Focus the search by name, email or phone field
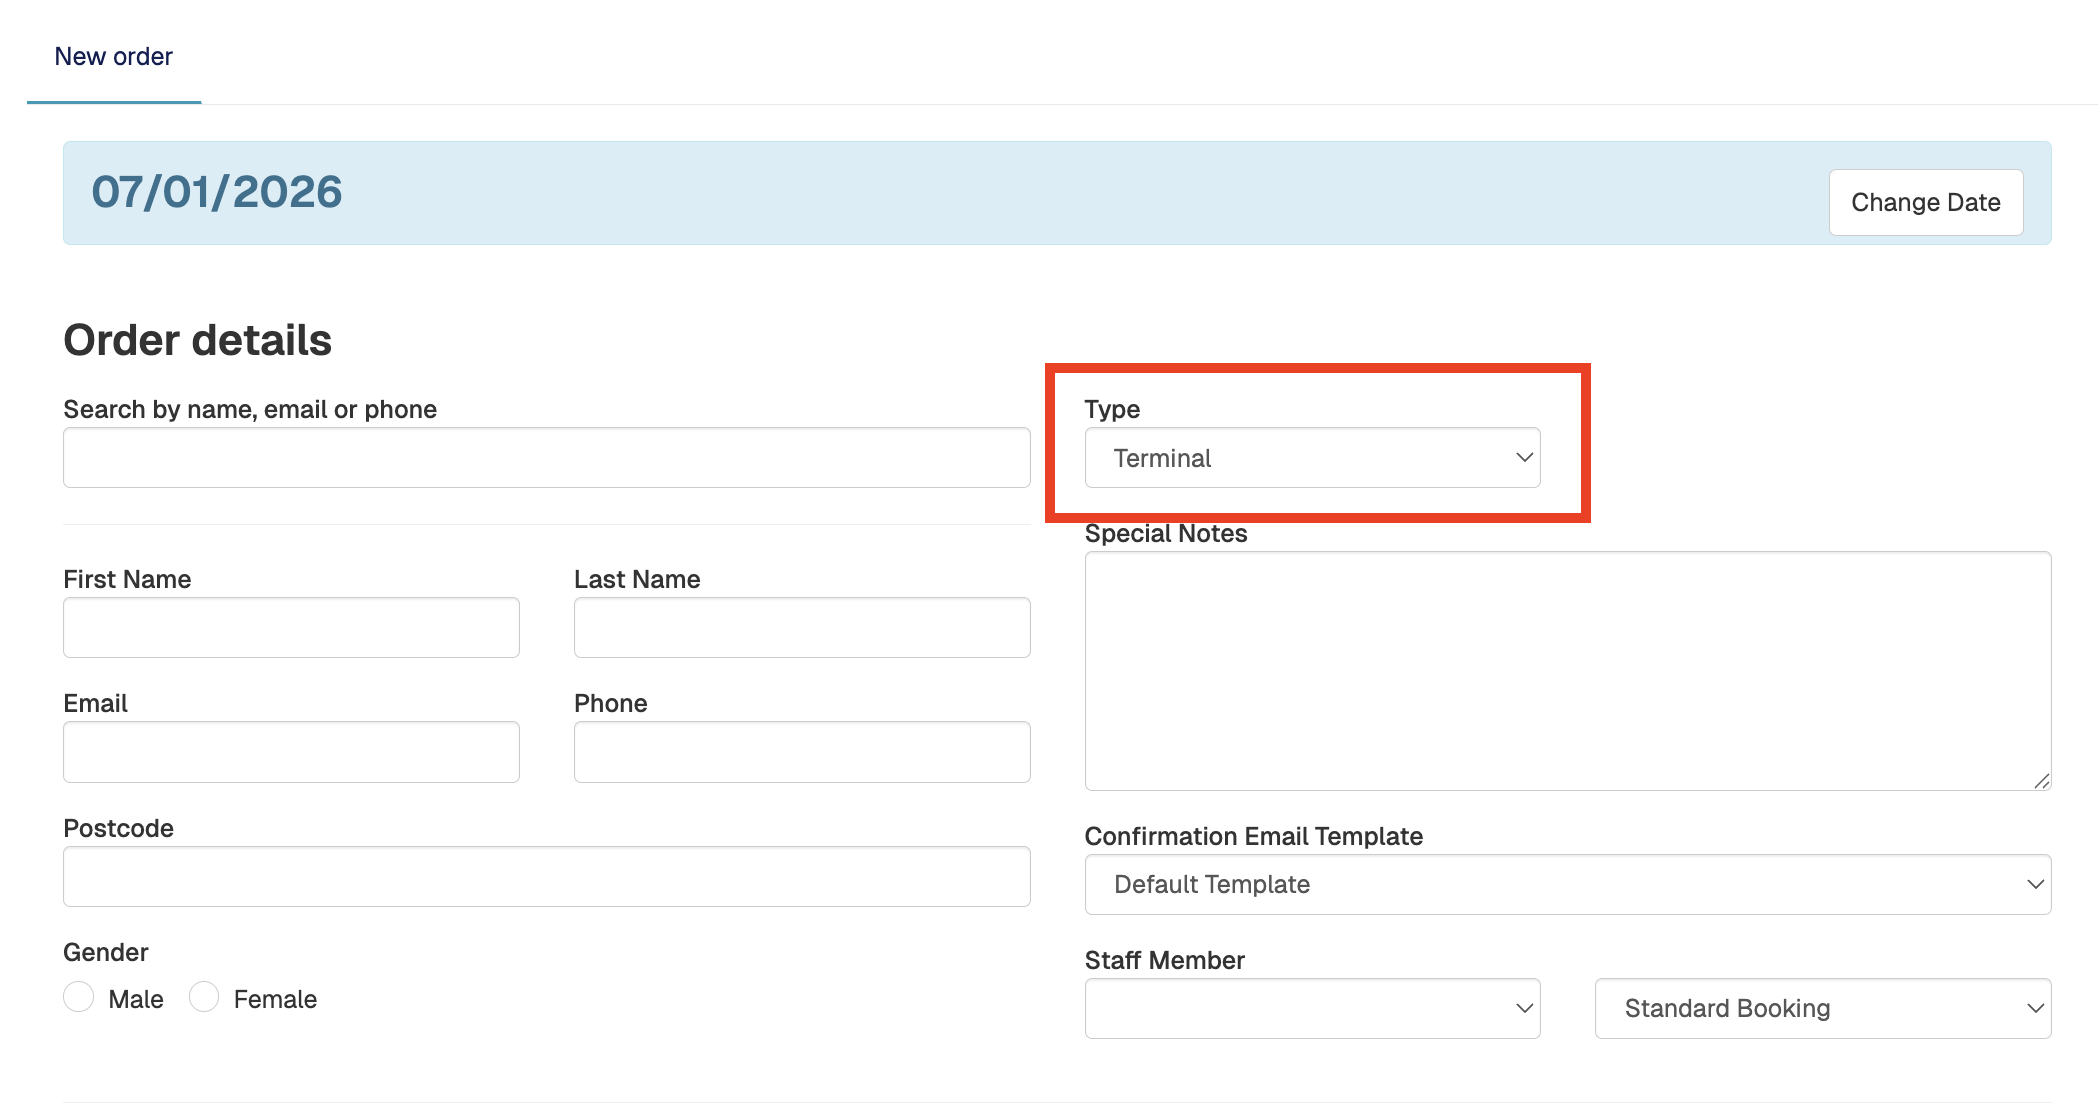The width and height of the screenshot is (2098, 1120). coord(546,458)
